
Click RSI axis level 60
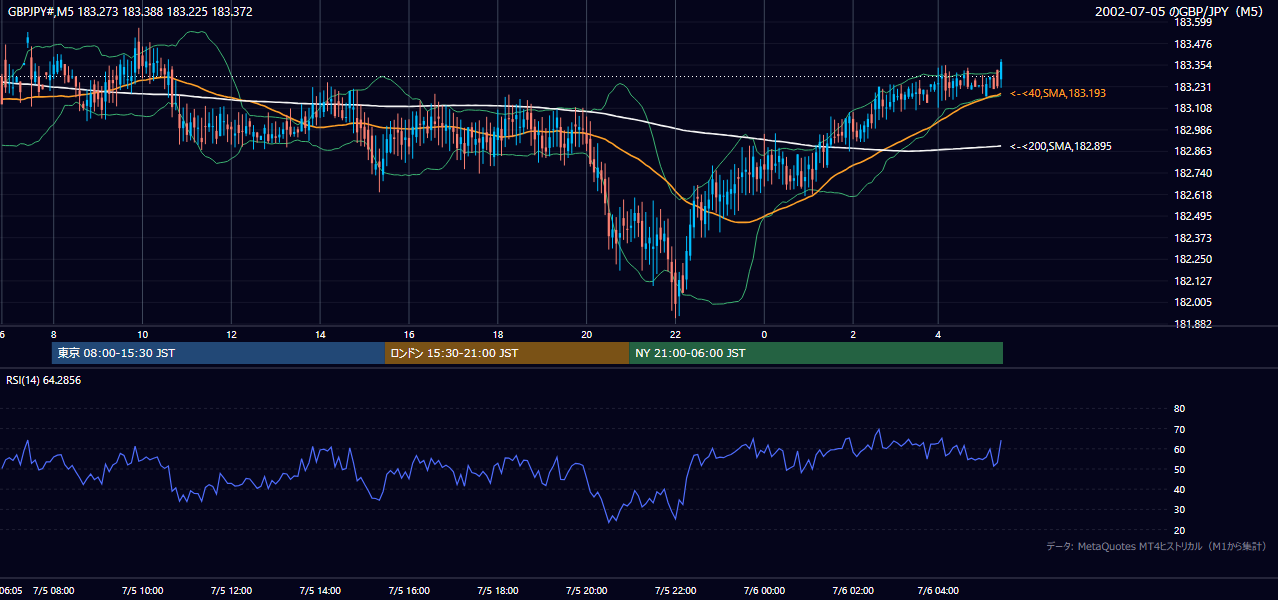[1179, 449]
